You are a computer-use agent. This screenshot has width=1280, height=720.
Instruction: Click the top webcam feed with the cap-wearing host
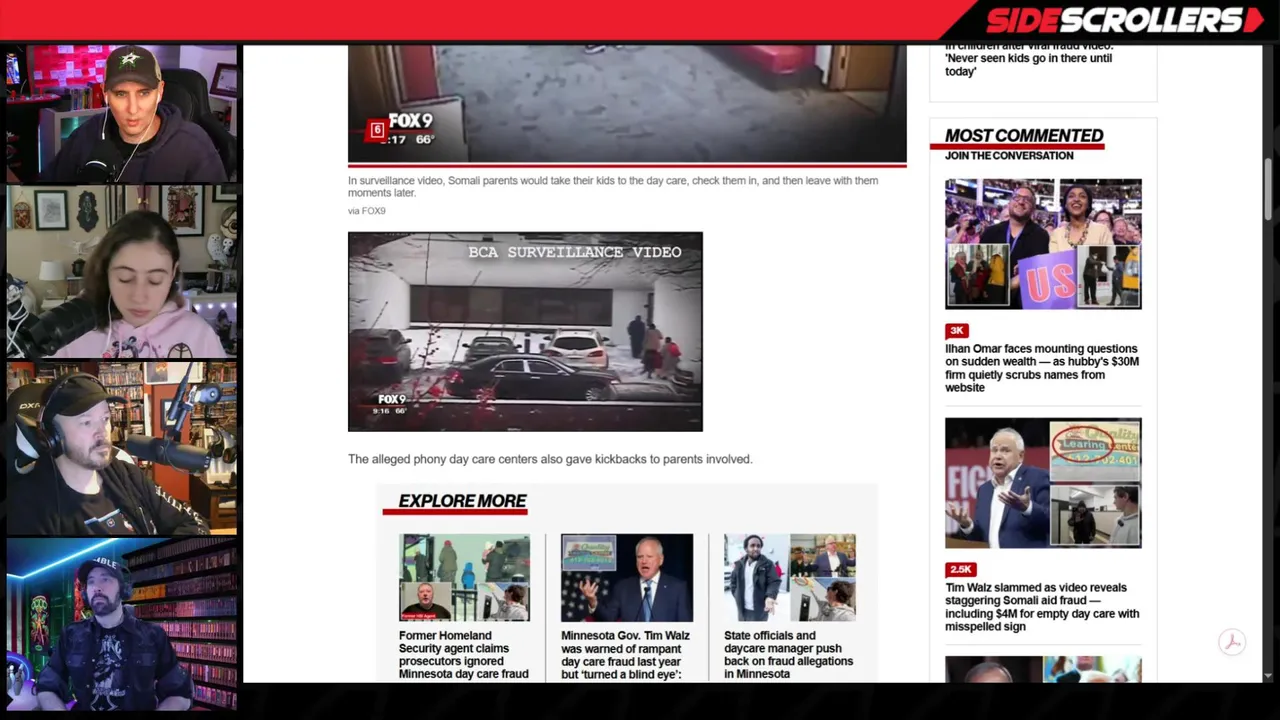[122, 113]
